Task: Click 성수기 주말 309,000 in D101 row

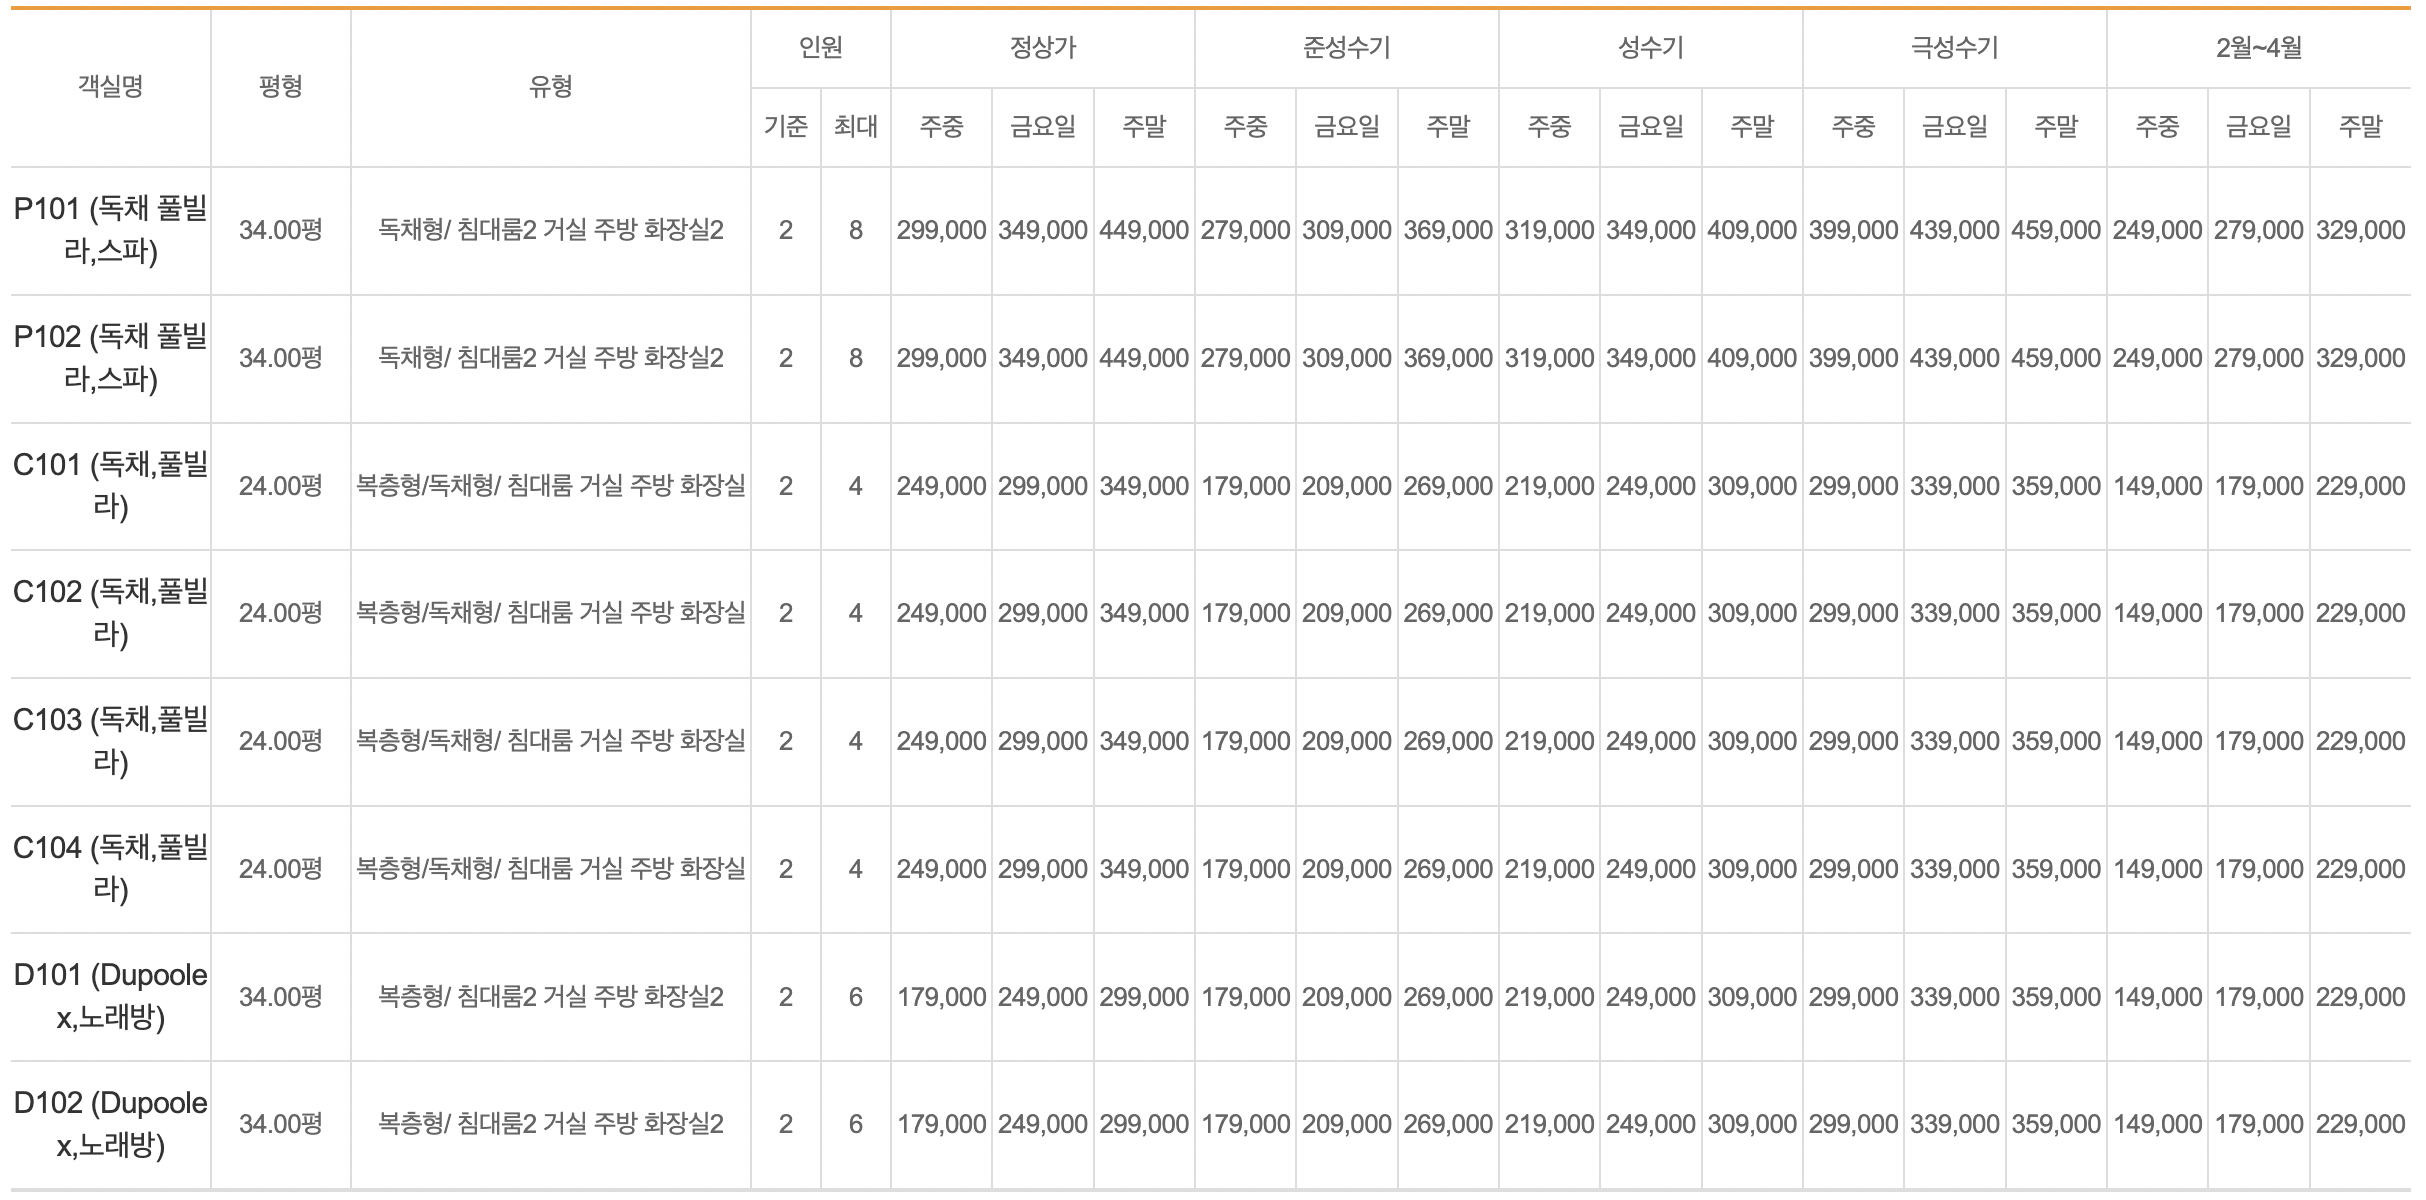Action: [1752, 997]
